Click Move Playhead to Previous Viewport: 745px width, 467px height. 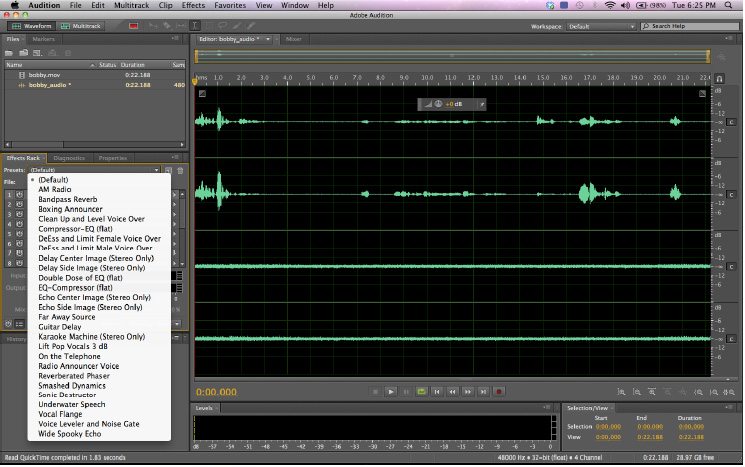437,392
